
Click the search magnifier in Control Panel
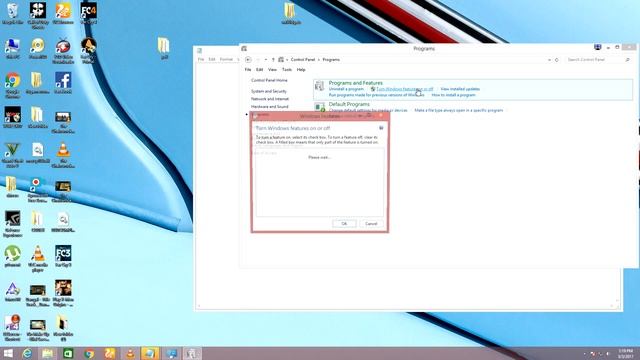[x=627, y=60]
